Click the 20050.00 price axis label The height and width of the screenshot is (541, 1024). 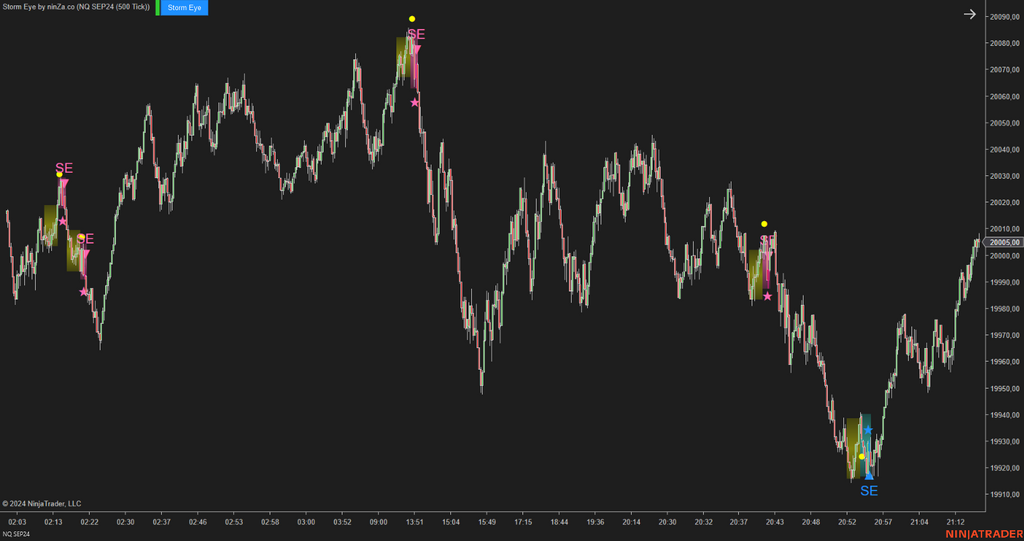click(1006, 123)
